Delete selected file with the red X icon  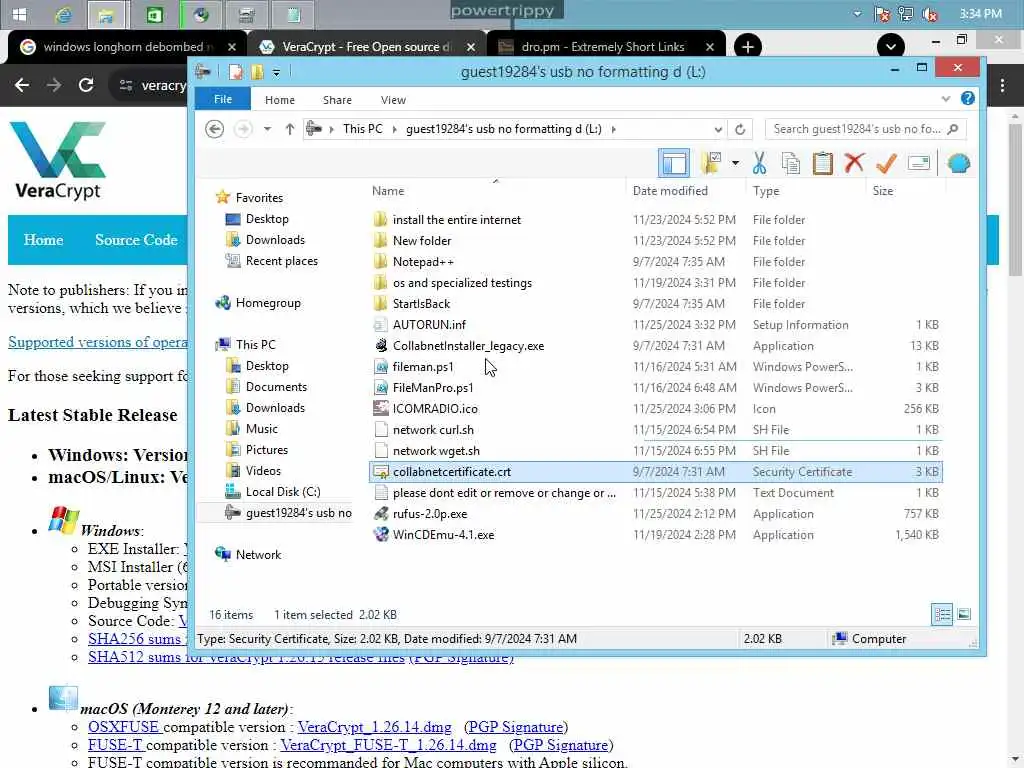[854, 163]
